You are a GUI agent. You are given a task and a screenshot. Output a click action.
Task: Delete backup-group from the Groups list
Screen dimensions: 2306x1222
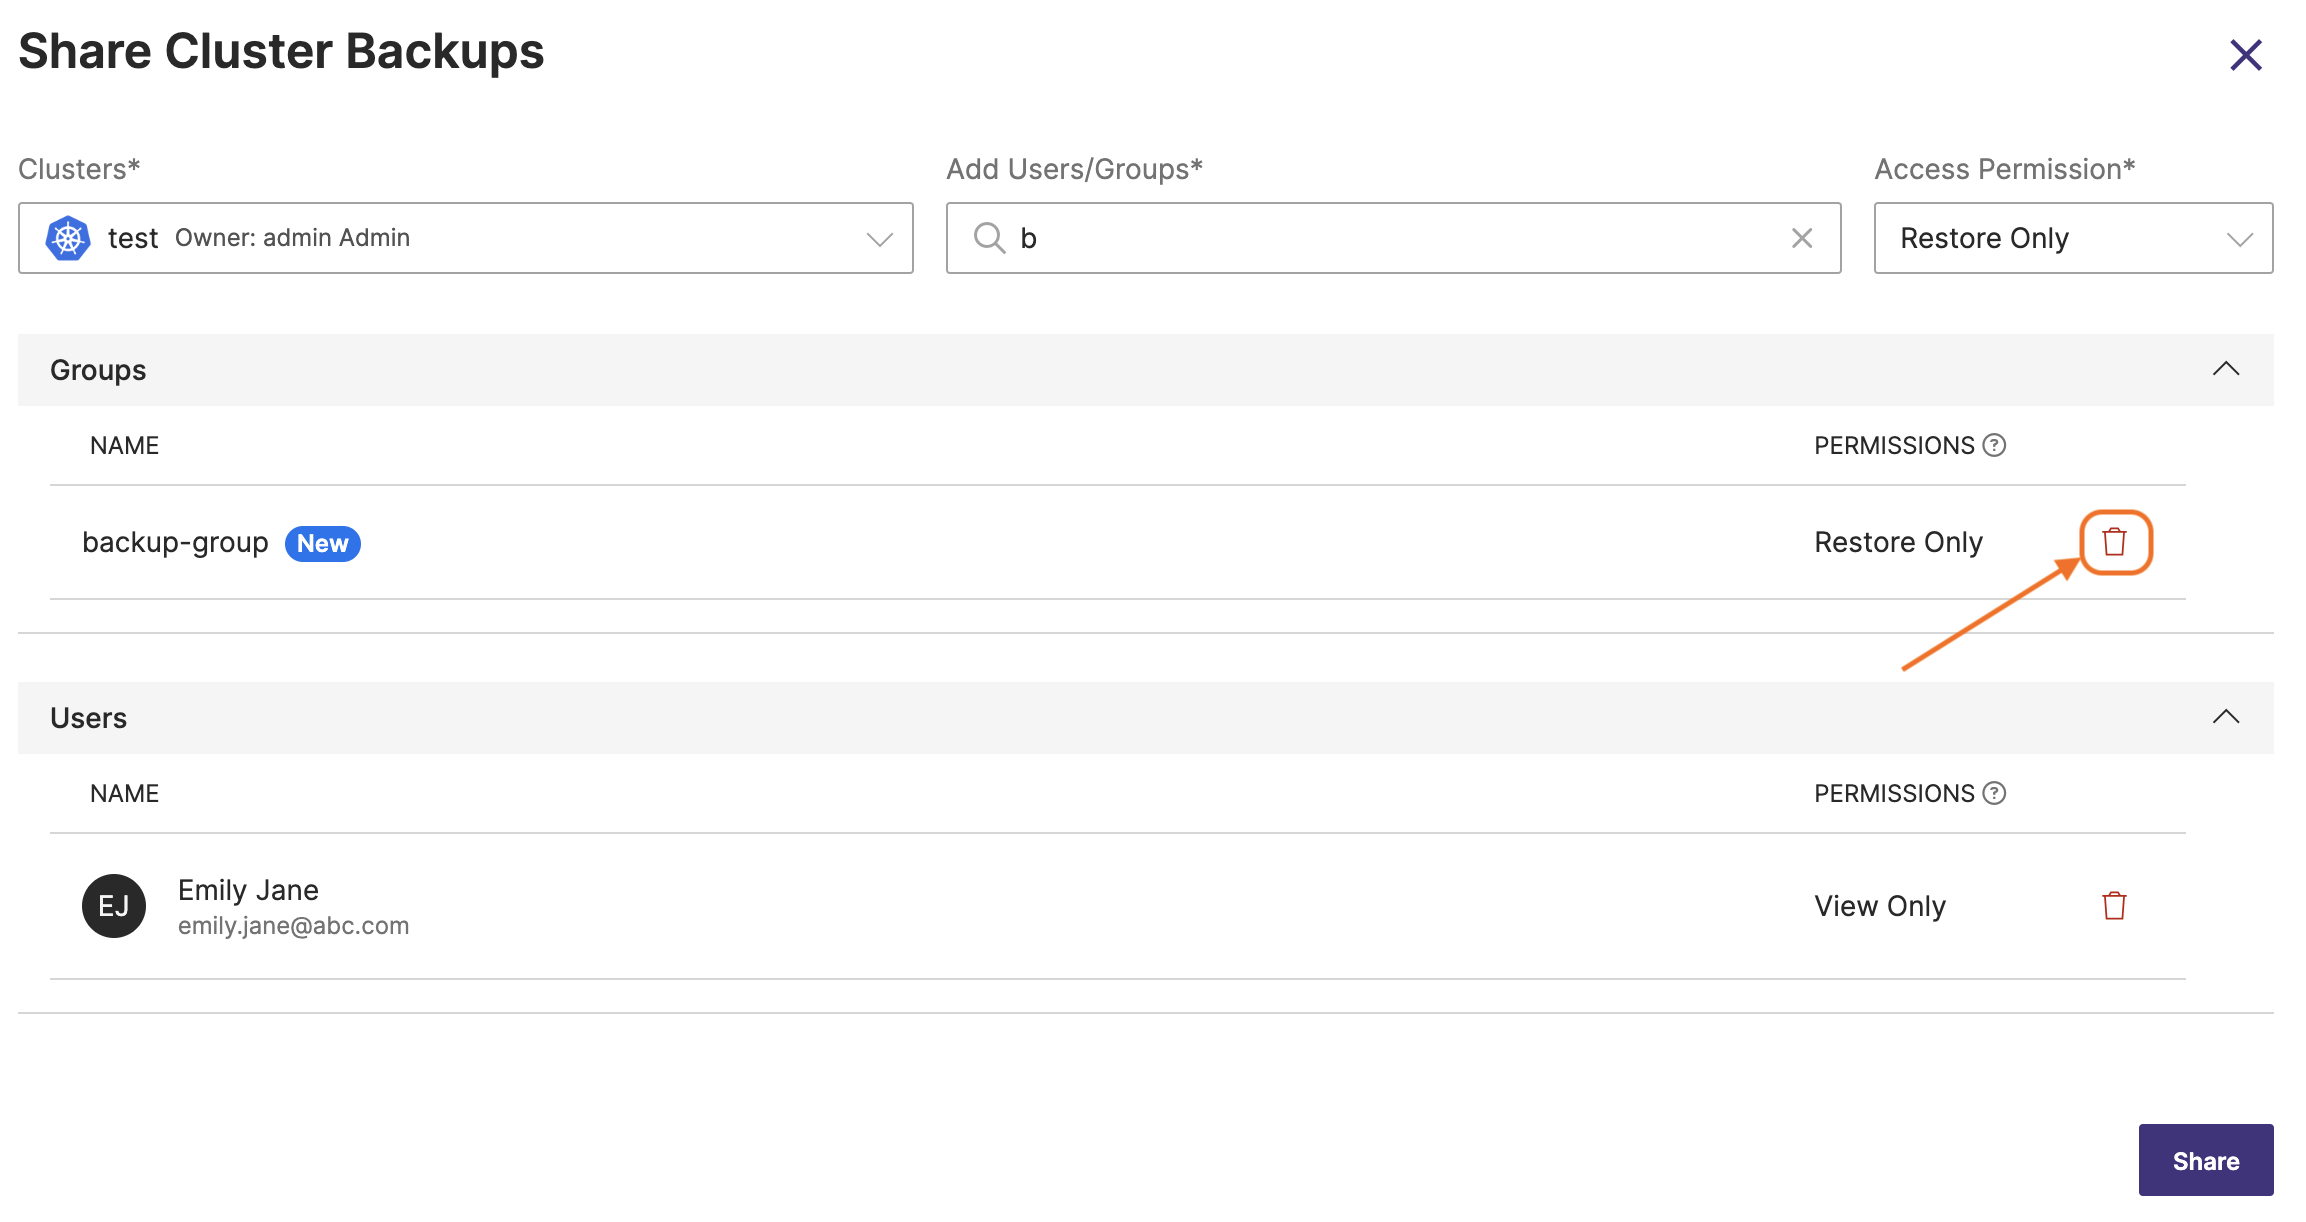[2114, 542]
